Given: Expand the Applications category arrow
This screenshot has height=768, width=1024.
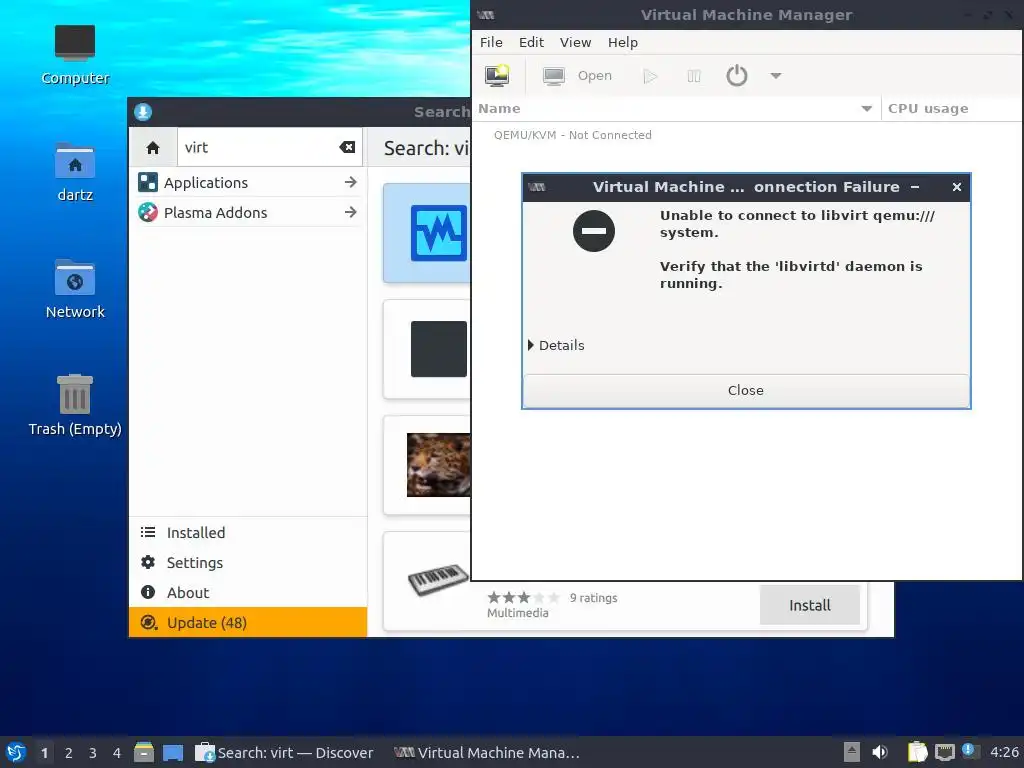Looking at the screenshot, I should coord(351,182).
